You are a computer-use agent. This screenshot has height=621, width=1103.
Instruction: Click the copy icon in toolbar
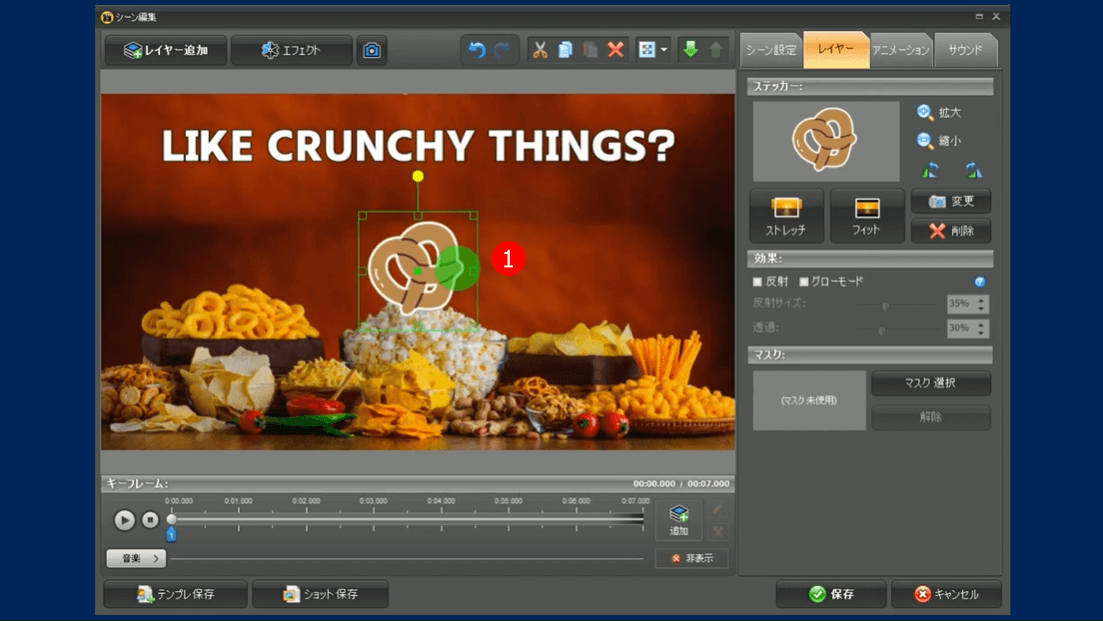click(x=565, y=50)
